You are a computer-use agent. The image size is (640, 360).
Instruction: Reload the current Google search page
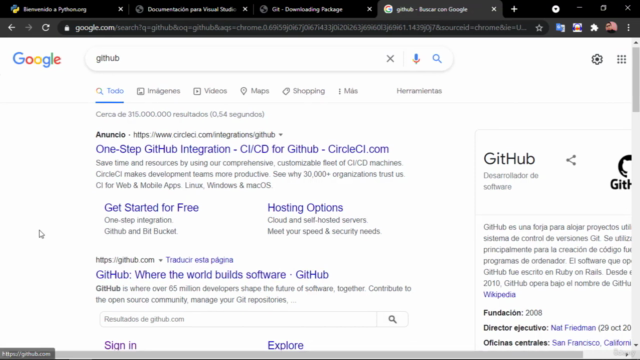46,28
